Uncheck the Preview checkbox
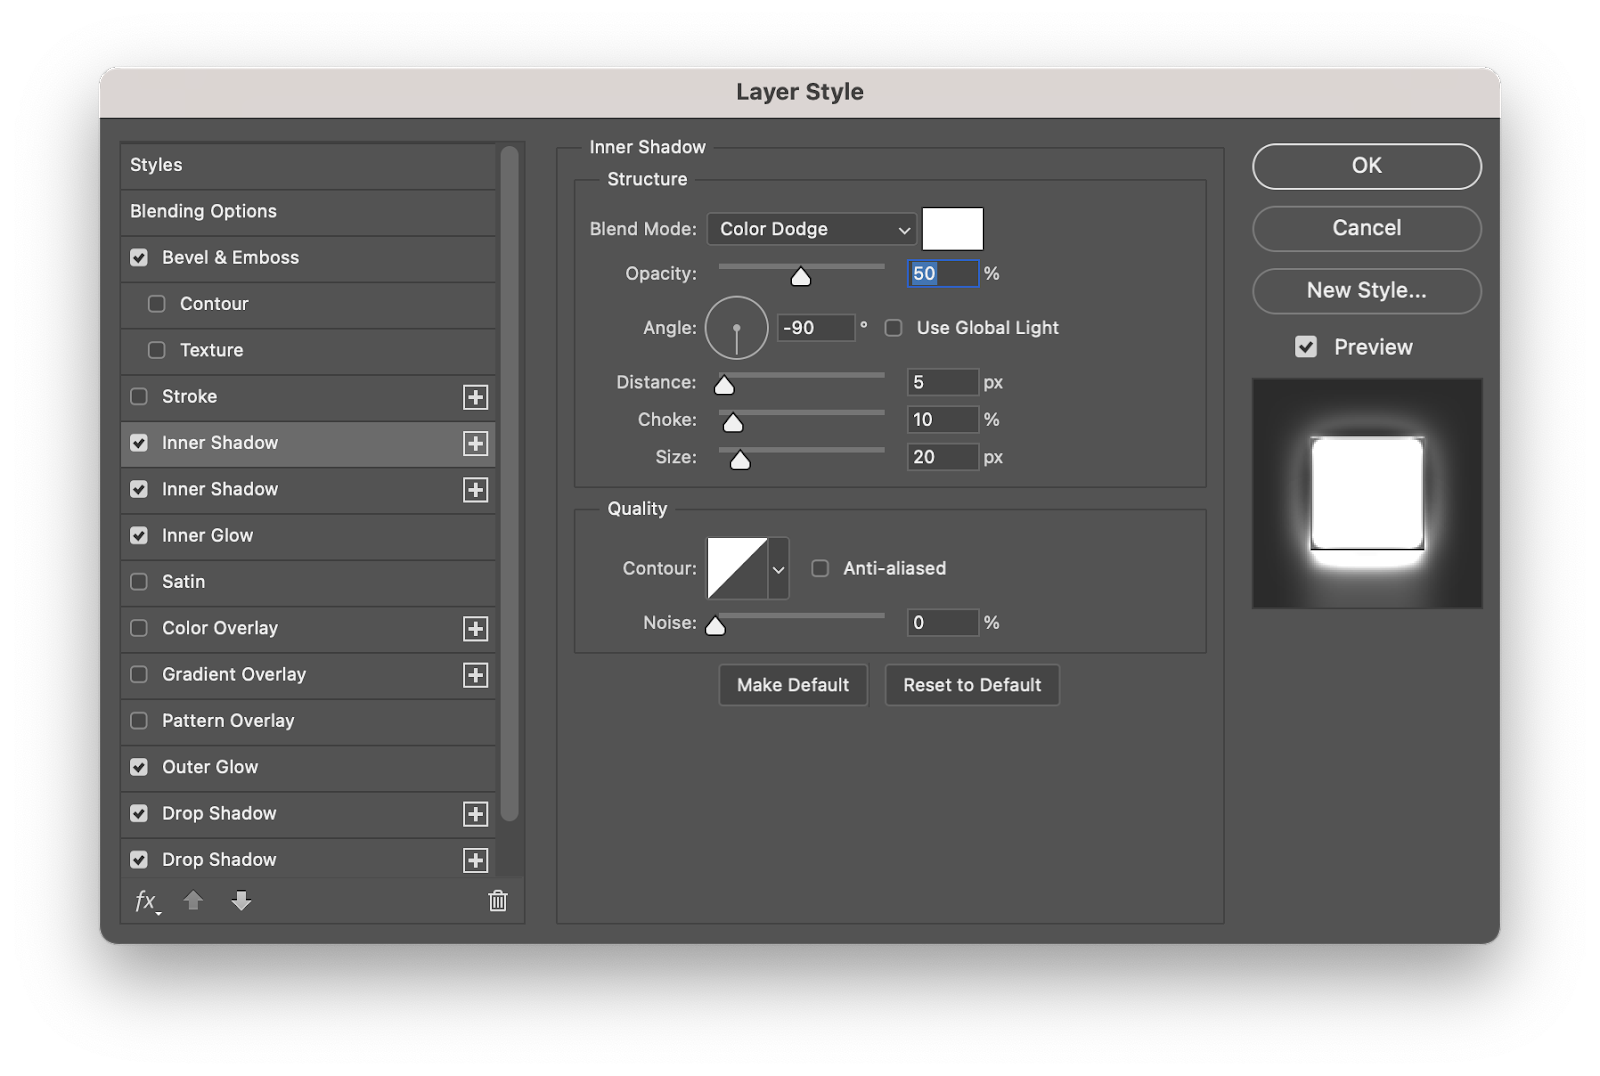Screen dimensions: 1600x1076 tap(1306, 347)
